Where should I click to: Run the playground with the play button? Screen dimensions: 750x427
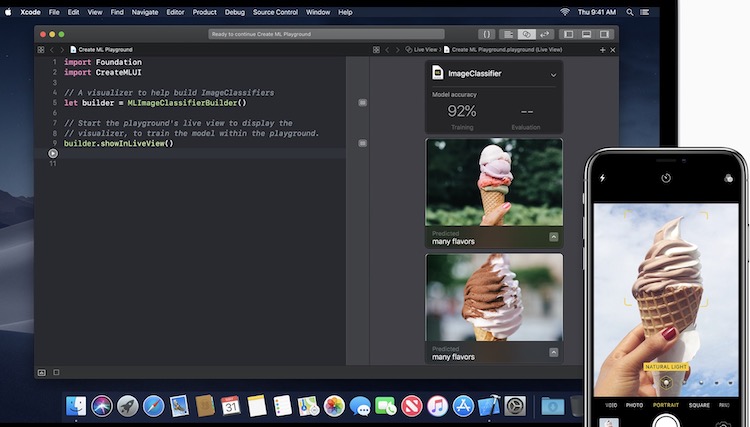pos(53,153)
